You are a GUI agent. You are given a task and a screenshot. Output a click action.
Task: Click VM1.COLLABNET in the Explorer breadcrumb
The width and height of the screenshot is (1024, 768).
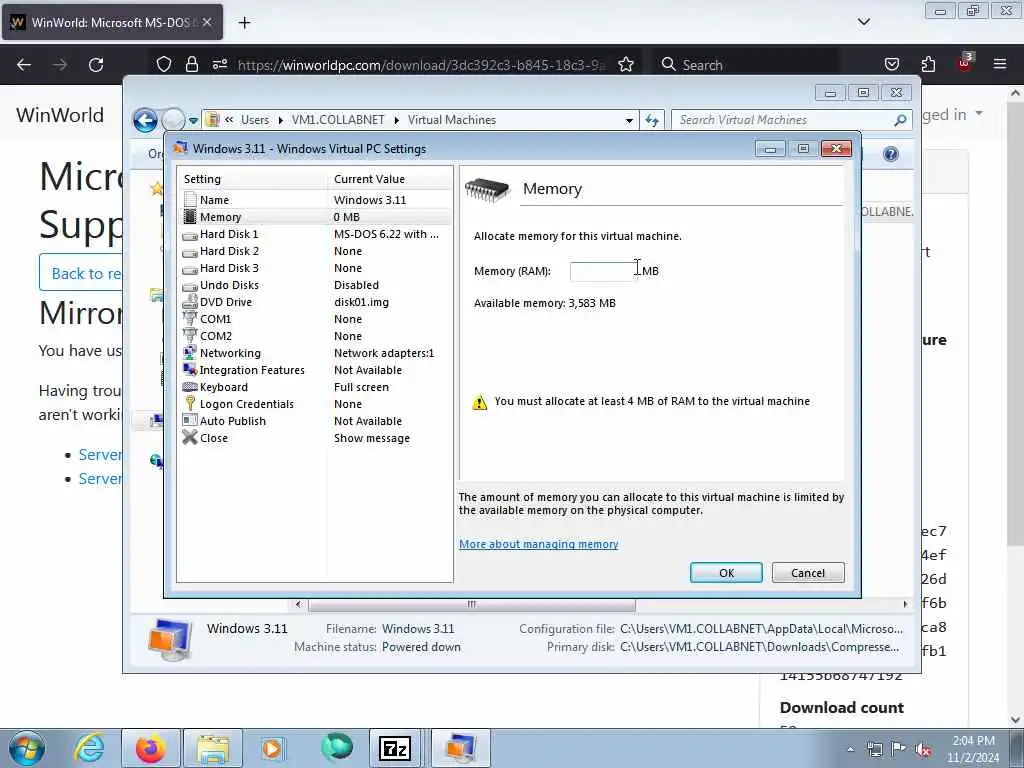click(338, 120)
